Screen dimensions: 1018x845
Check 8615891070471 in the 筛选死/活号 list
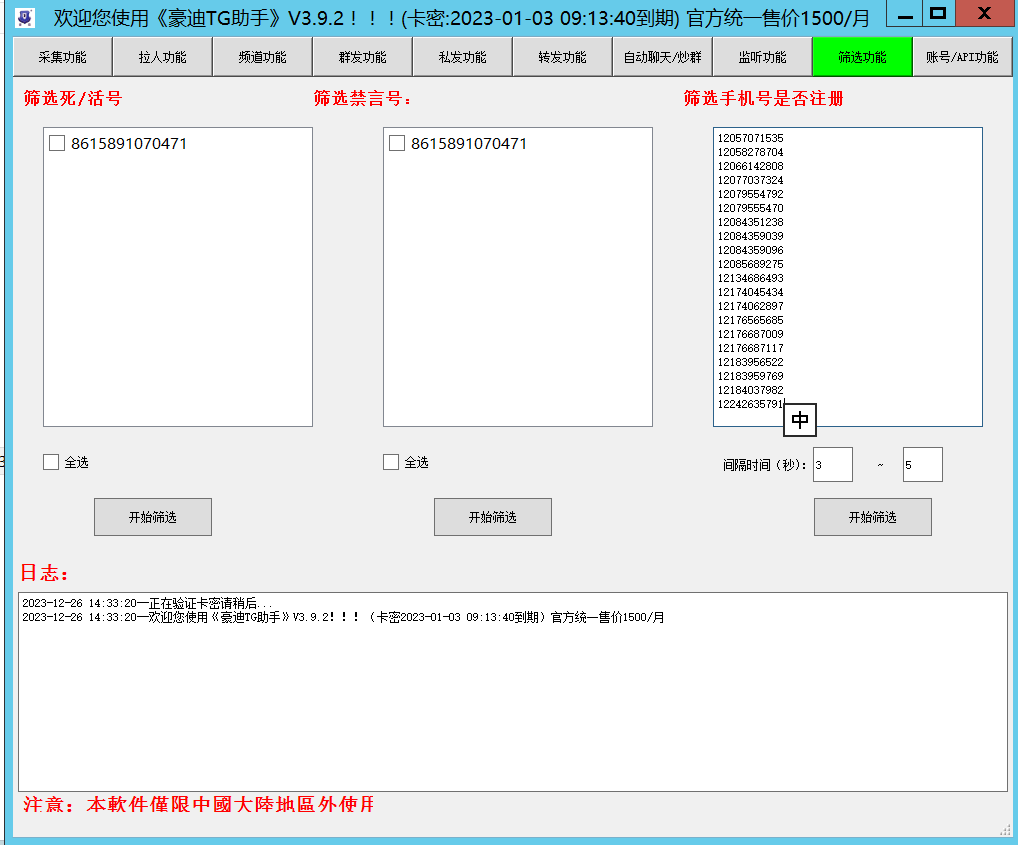point(57,143)
